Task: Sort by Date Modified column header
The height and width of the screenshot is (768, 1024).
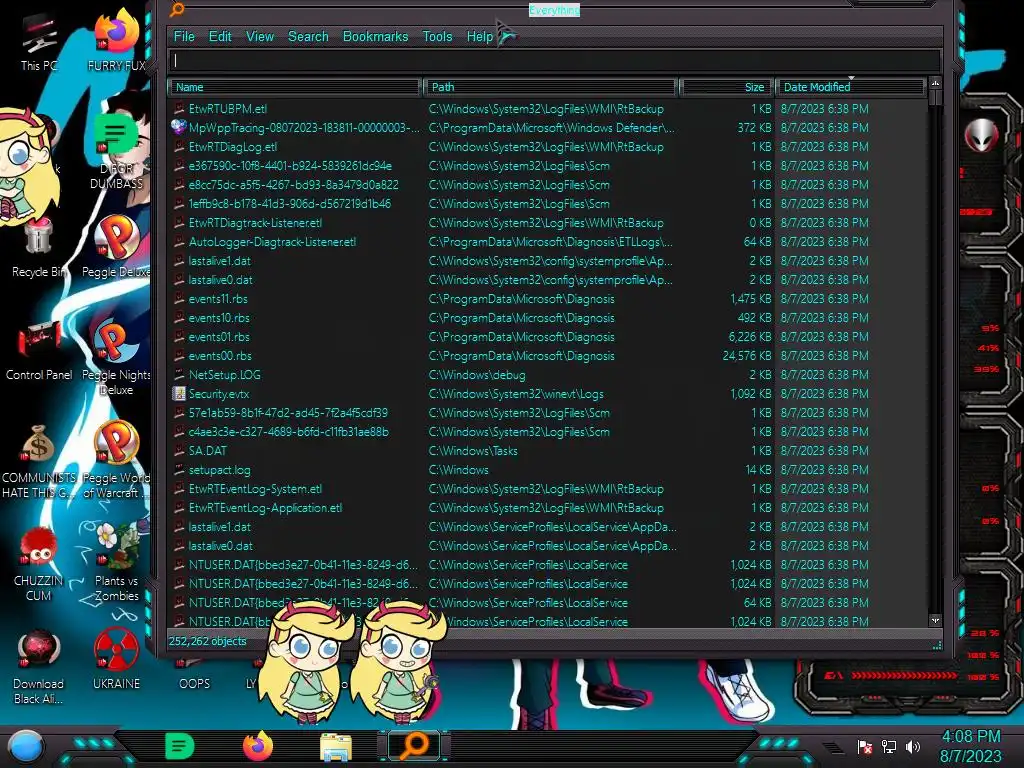Action: click(x=850, y=87)
